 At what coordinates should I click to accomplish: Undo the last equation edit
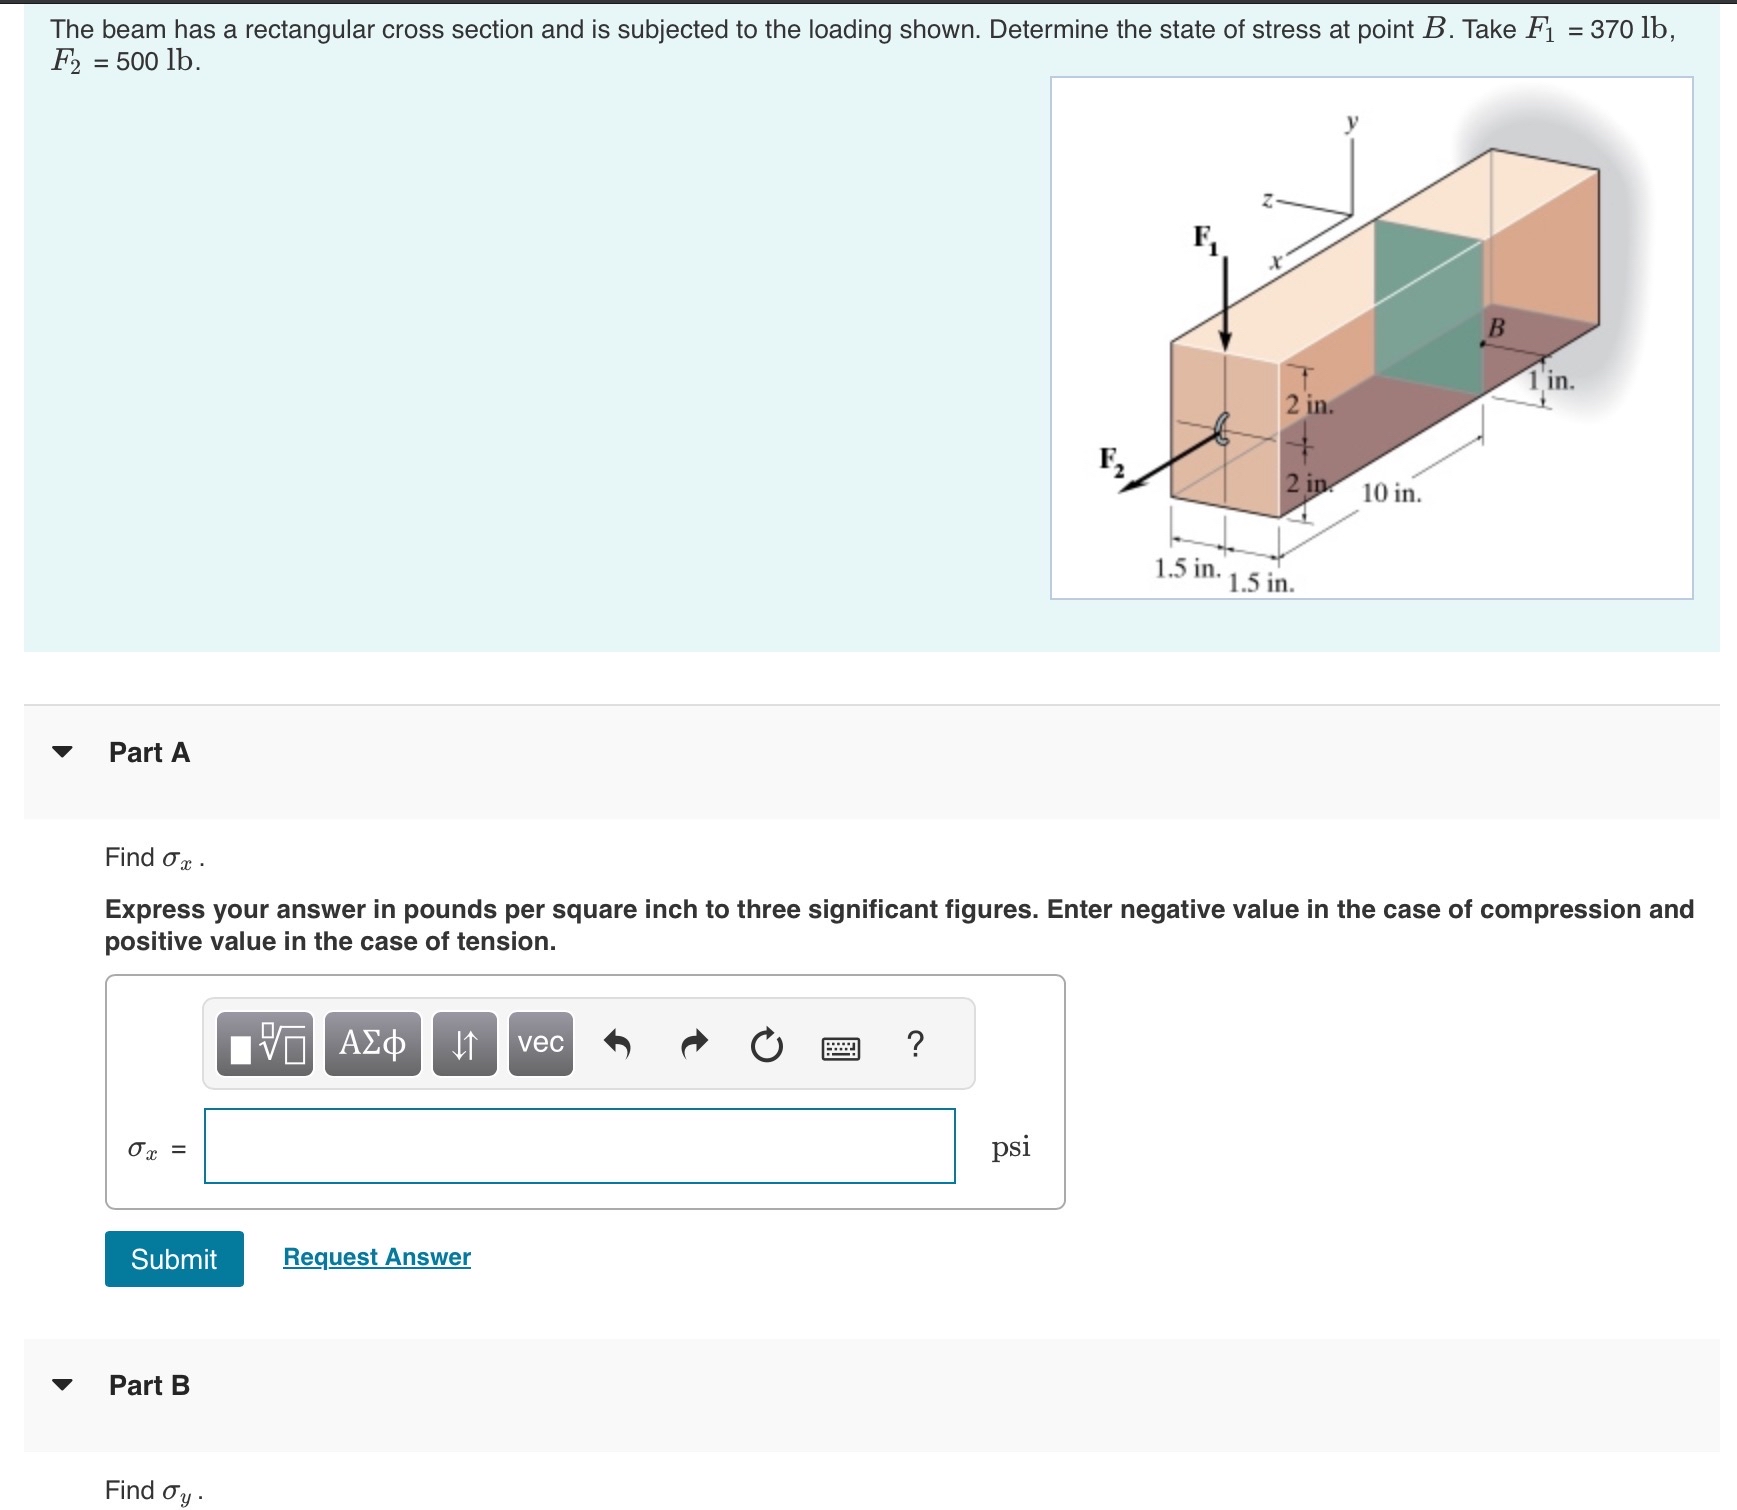[x=619, y=1045]
